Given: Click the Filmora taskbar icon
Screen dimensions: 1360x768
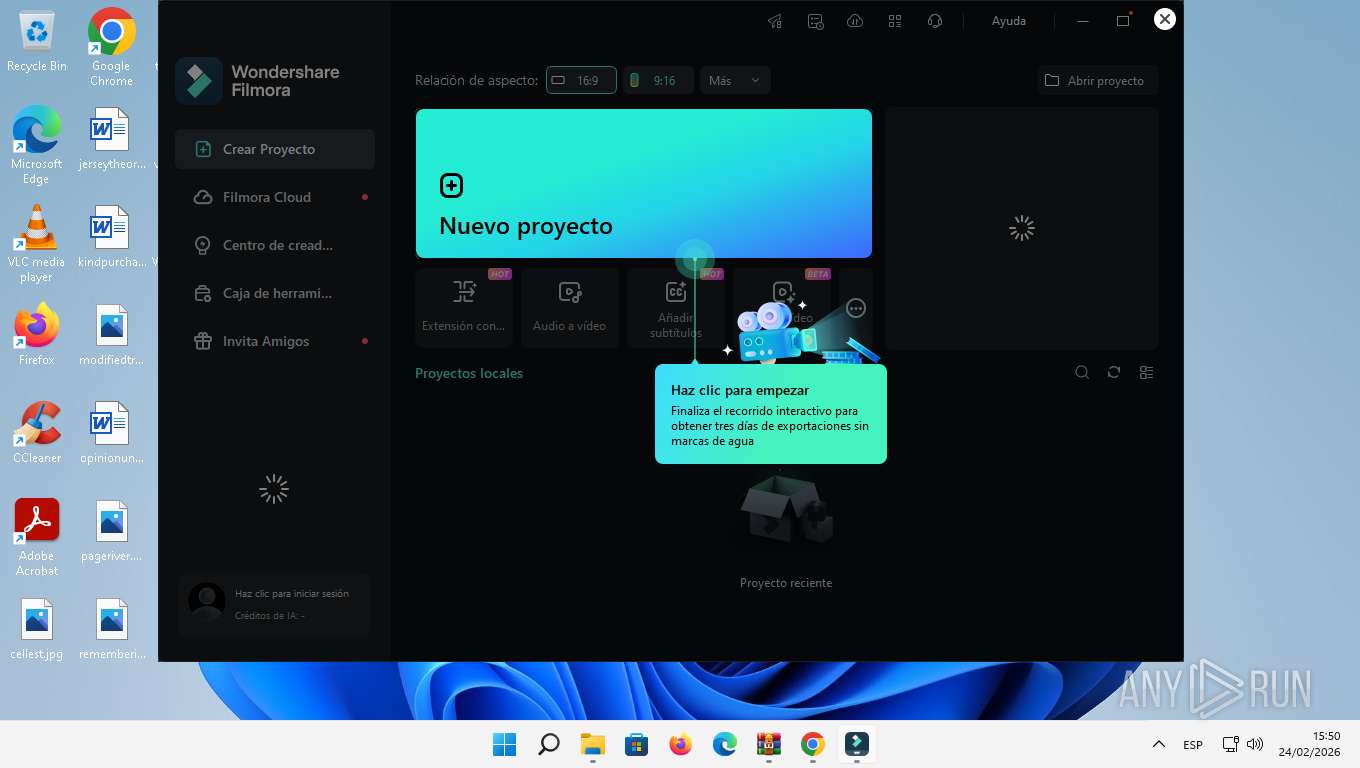Looking at the screenshot, I should coord(857,744).
